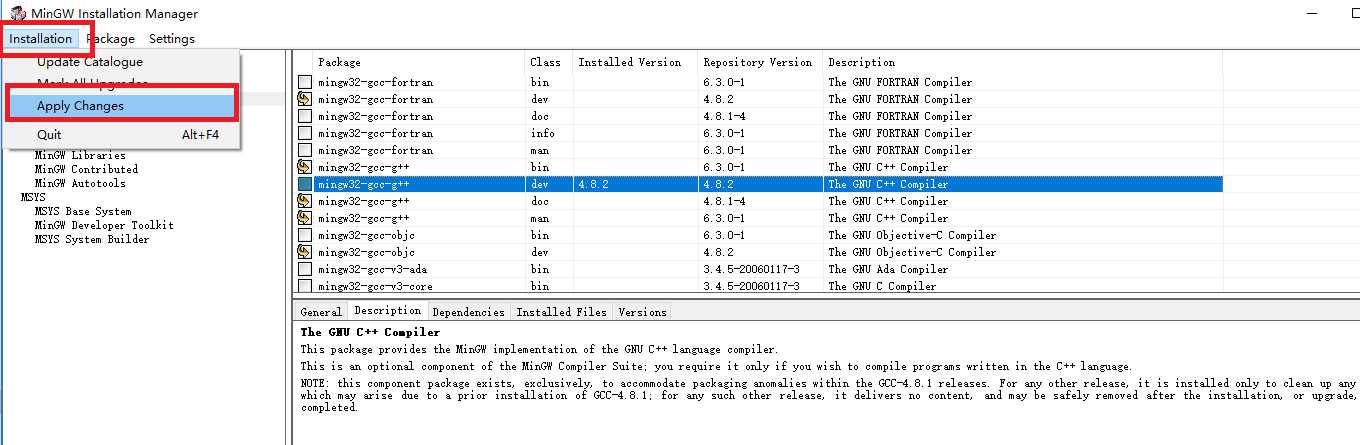The height and width of the screenshot is (445, 1360).
Task: Tick the checkbox for mingw32-gcc-v3-core bin
Action: pos(305,286)
